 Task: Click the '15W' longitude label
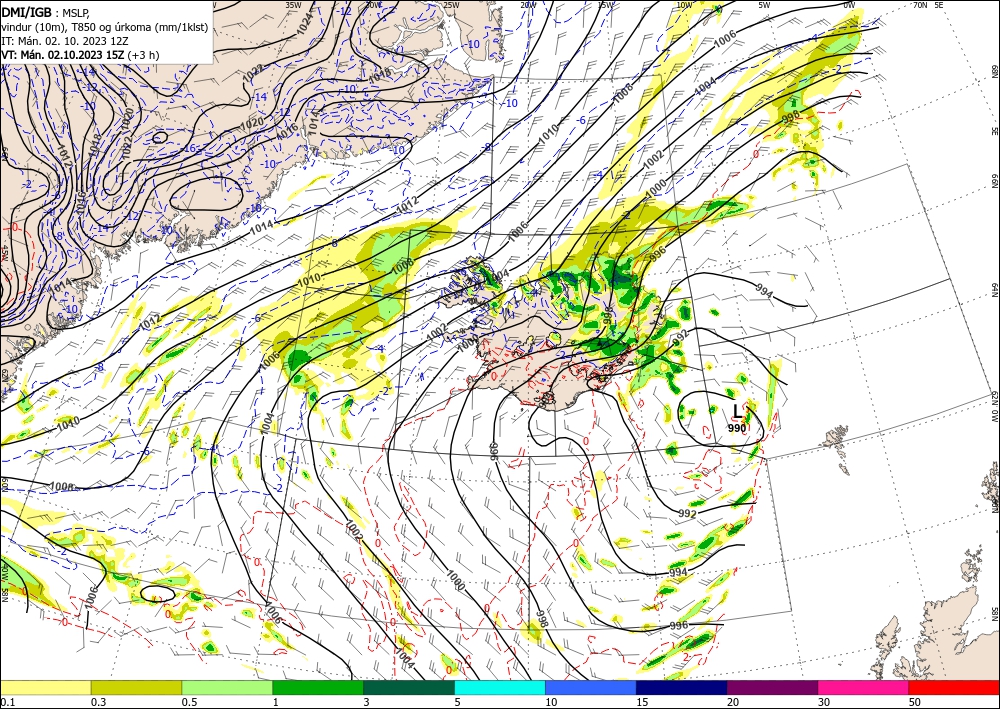[606, 5]
